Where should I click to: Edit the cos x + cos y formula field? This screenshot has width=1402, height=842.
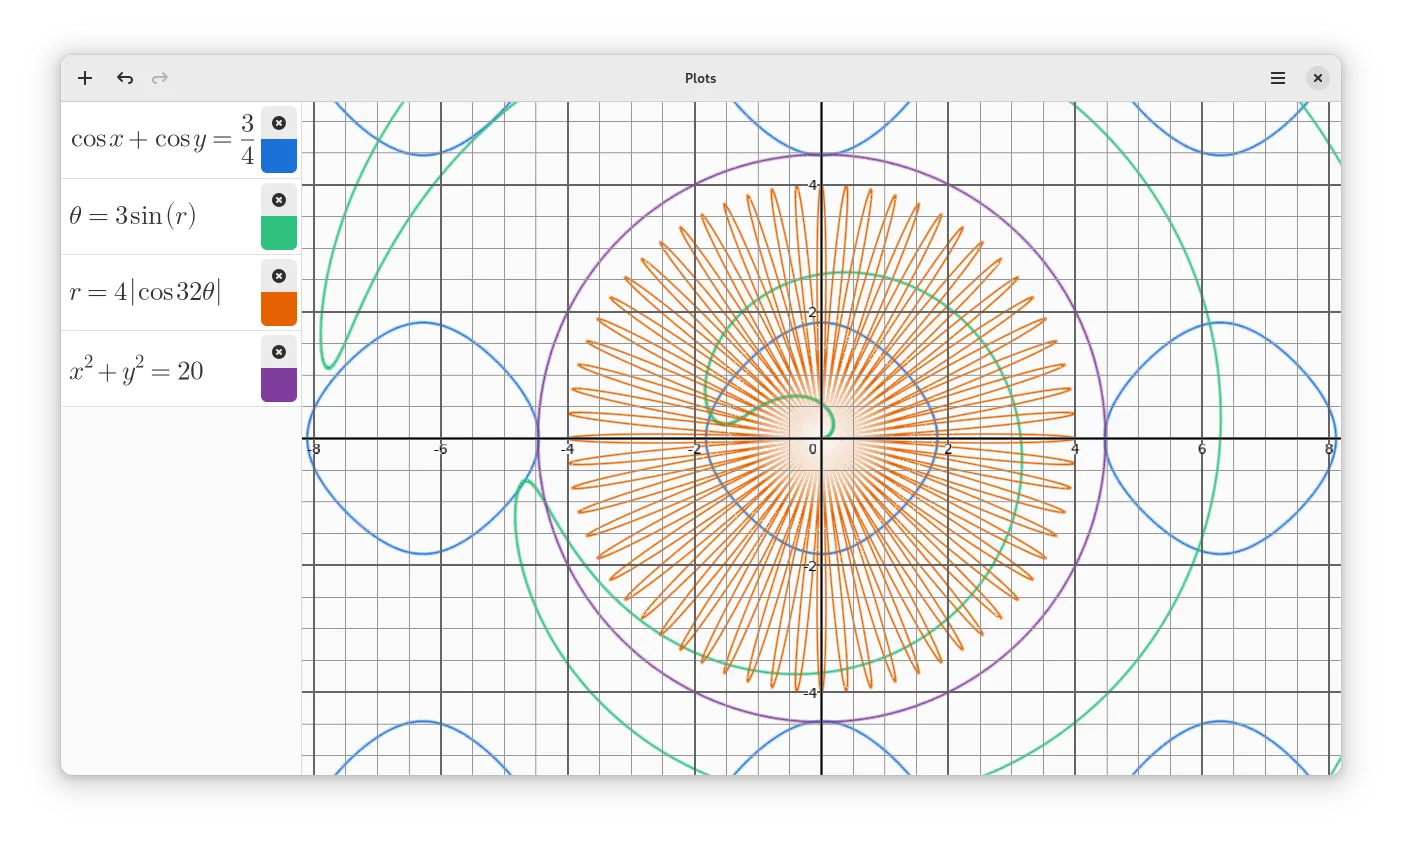pyautogui.click(x=161, y=140)
